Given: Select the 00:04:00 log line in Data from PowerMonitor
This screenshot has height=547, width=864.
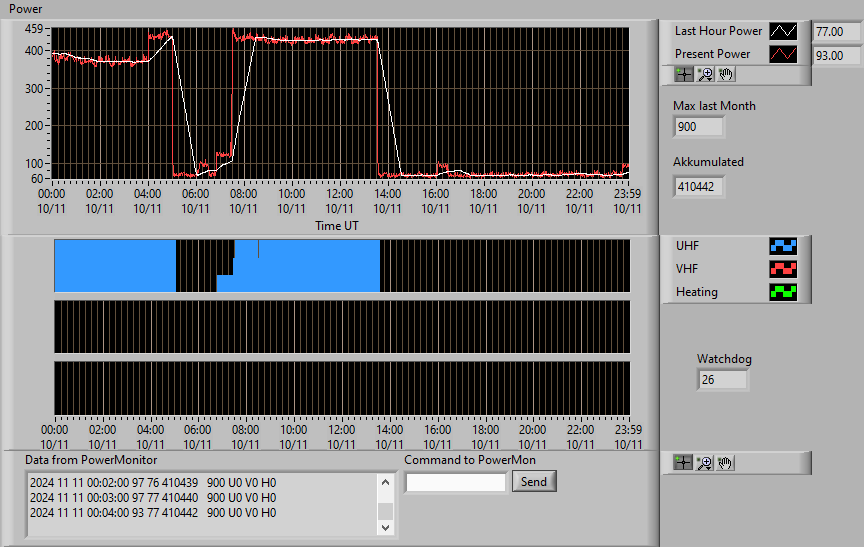Looking at the screenshot, I should click(x=153, y=513).
